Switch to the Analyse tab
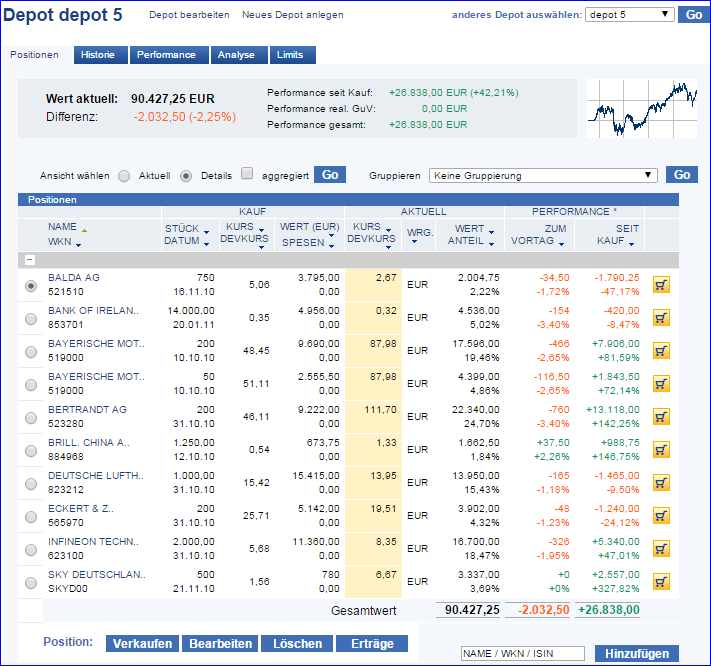Screen dimensions: 711x666 tap(239, 55)
